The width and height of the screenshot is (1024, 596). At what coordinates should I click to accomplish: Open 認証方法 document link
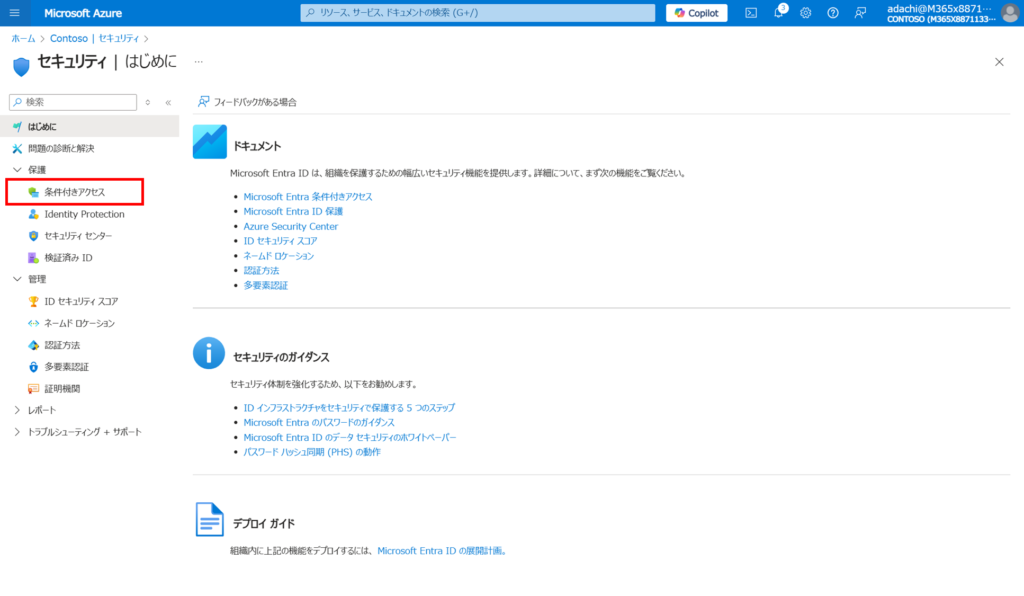[261, 270]
